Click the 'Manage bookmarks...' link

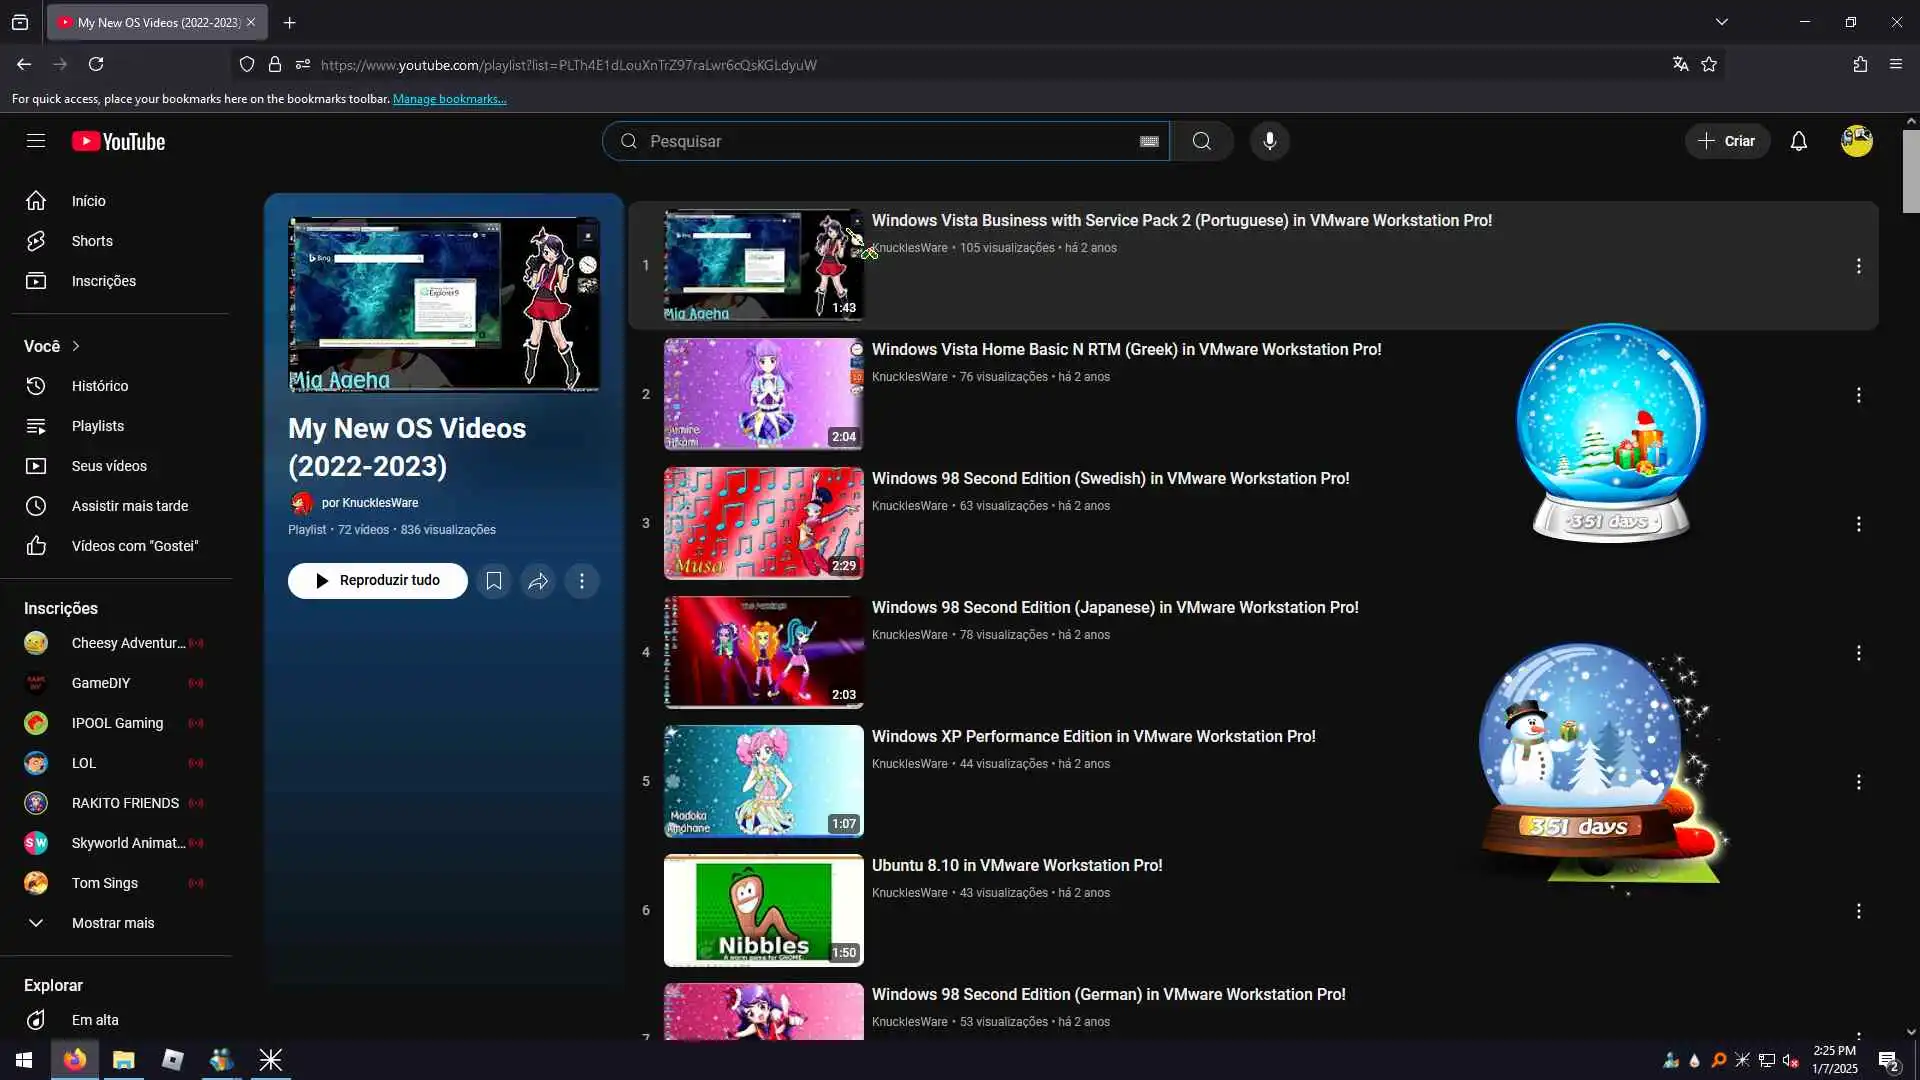click(x=449, y=99)
